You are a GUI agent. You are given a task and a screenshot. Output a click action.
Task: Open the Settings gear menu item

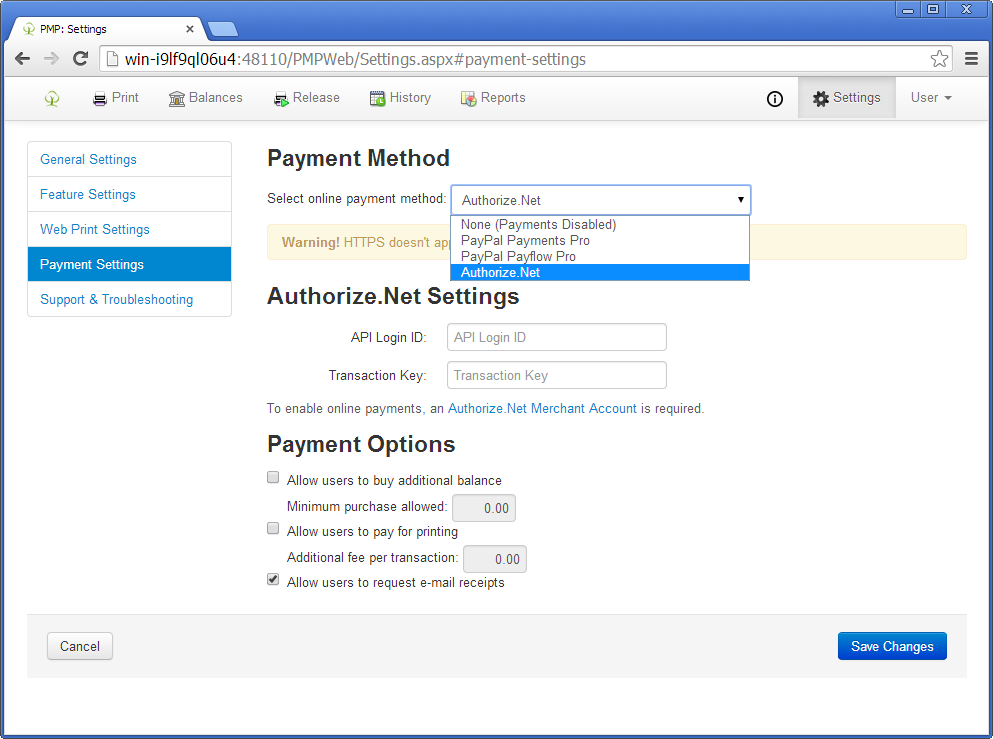[847, 98]
